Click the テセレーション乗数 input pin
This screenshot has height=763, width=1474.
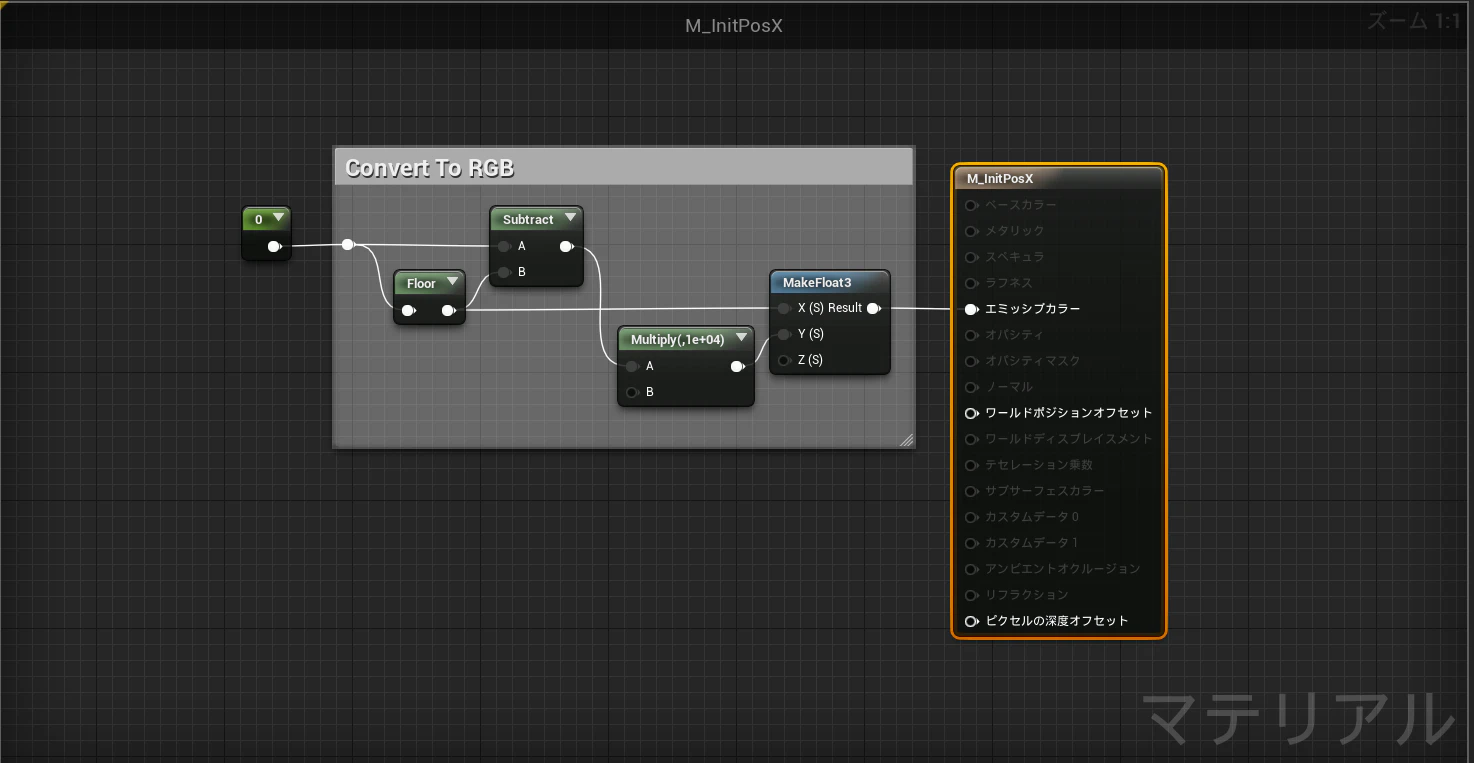coord(971,465)
